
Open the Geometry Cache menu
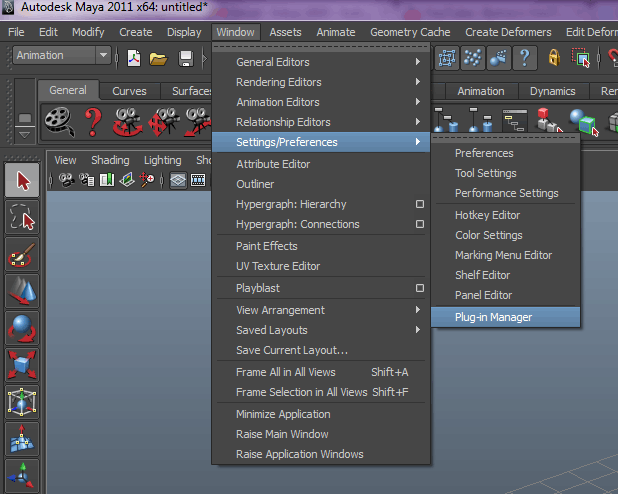[x=410, y=32]
